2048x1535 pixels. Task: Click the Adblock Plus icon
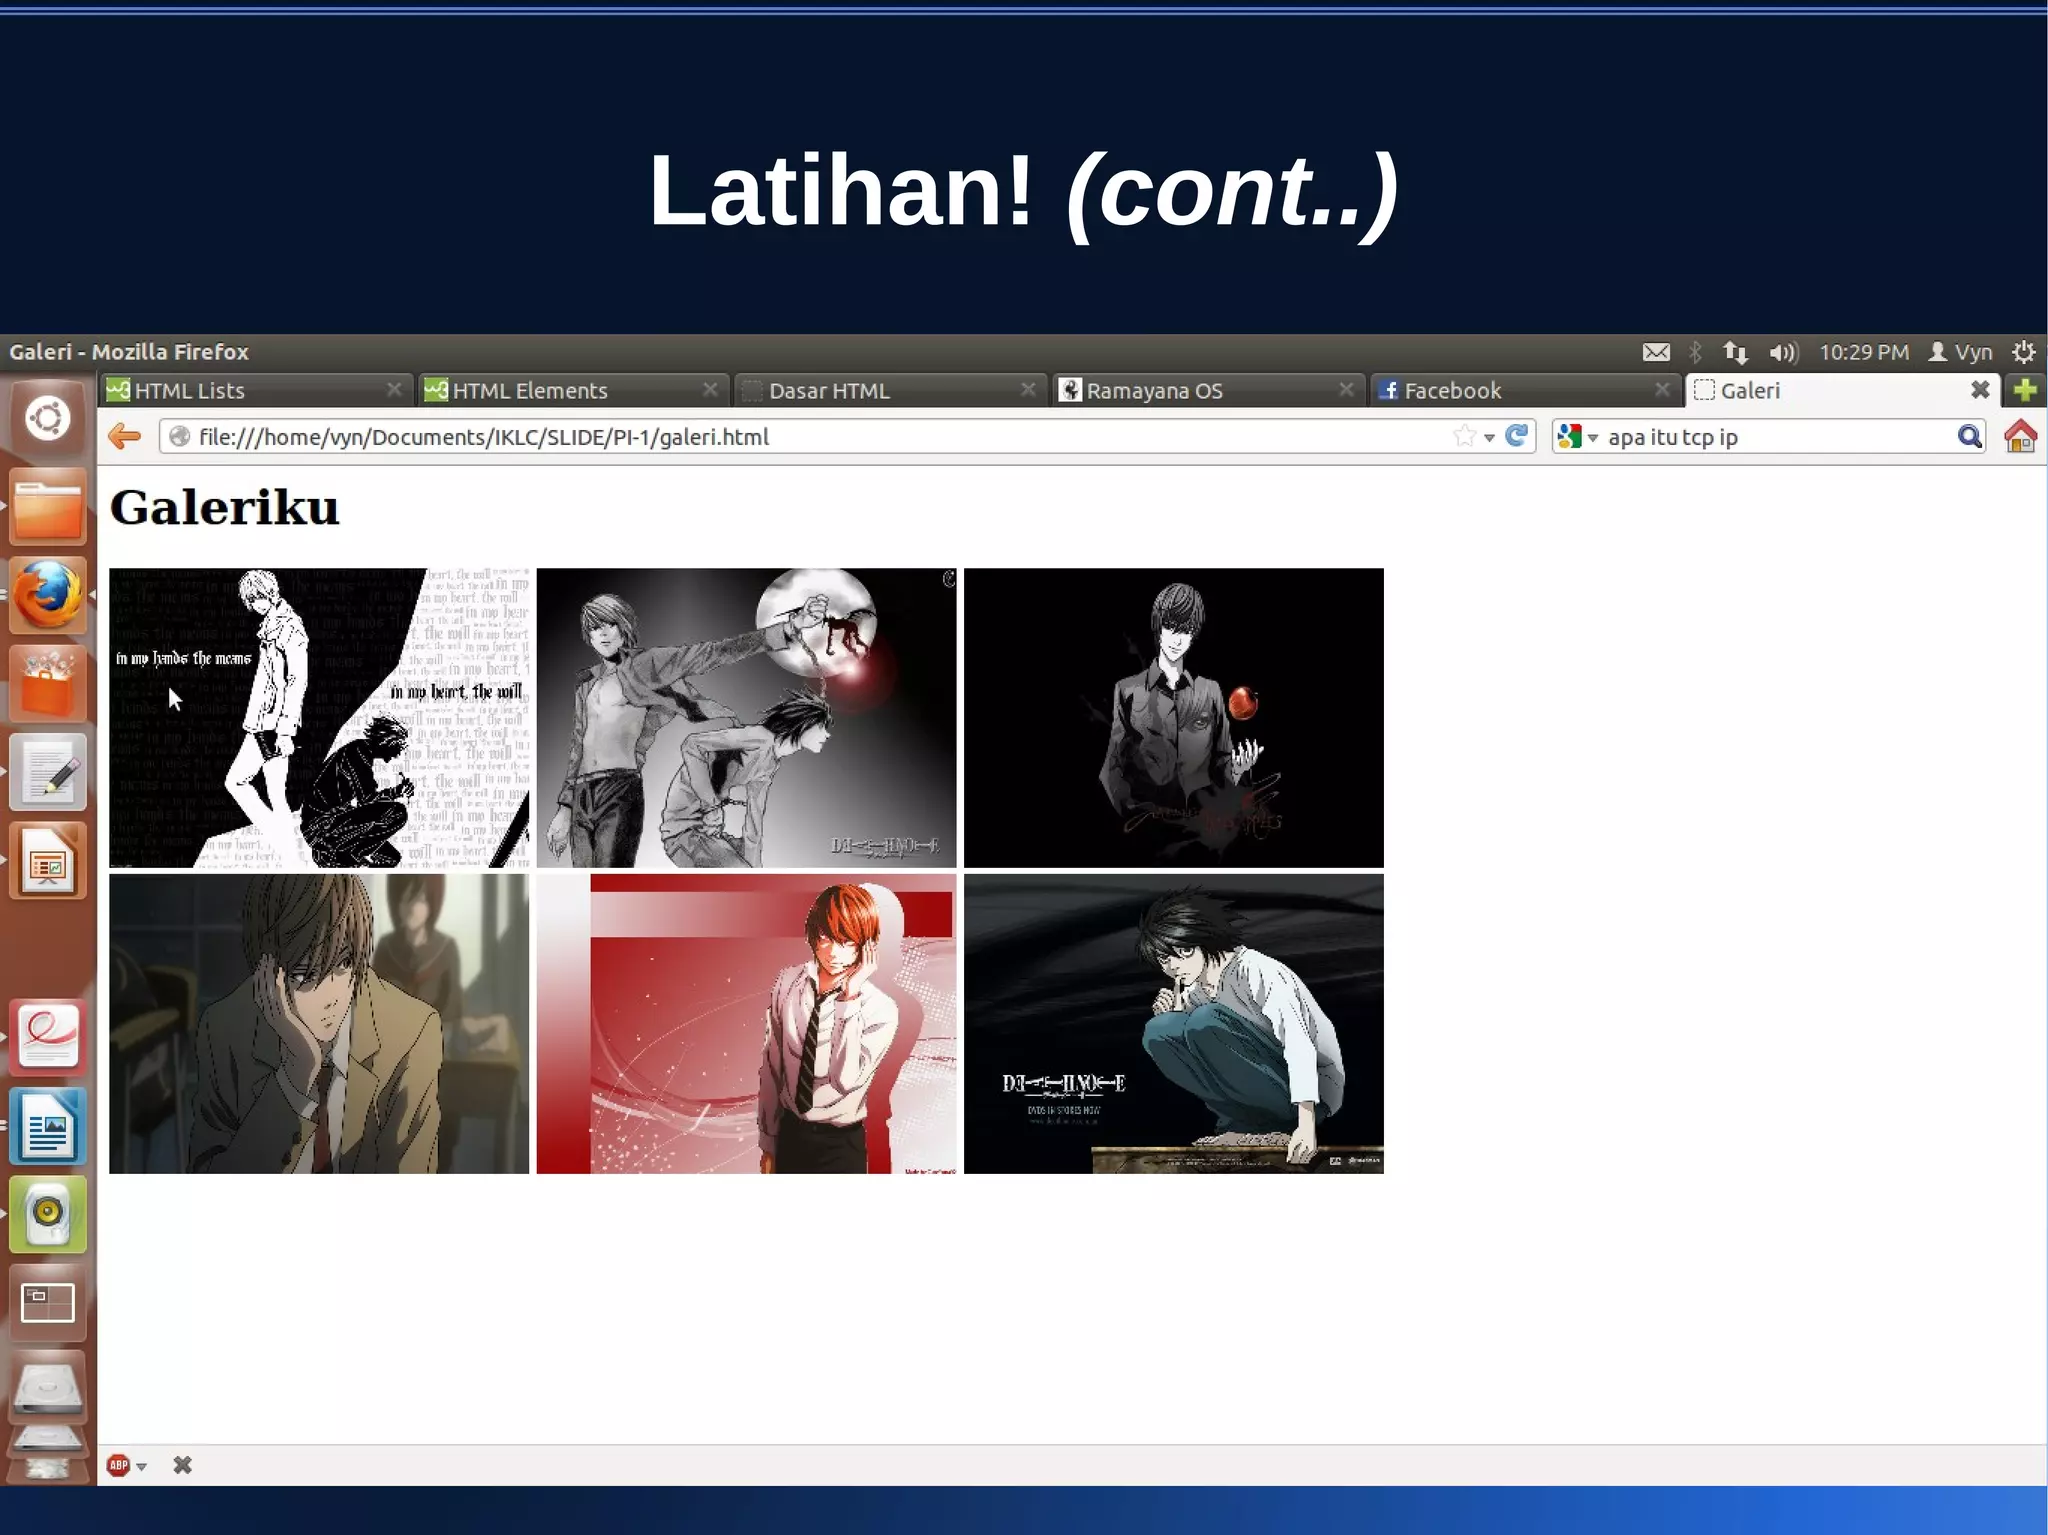point(118,1465)
